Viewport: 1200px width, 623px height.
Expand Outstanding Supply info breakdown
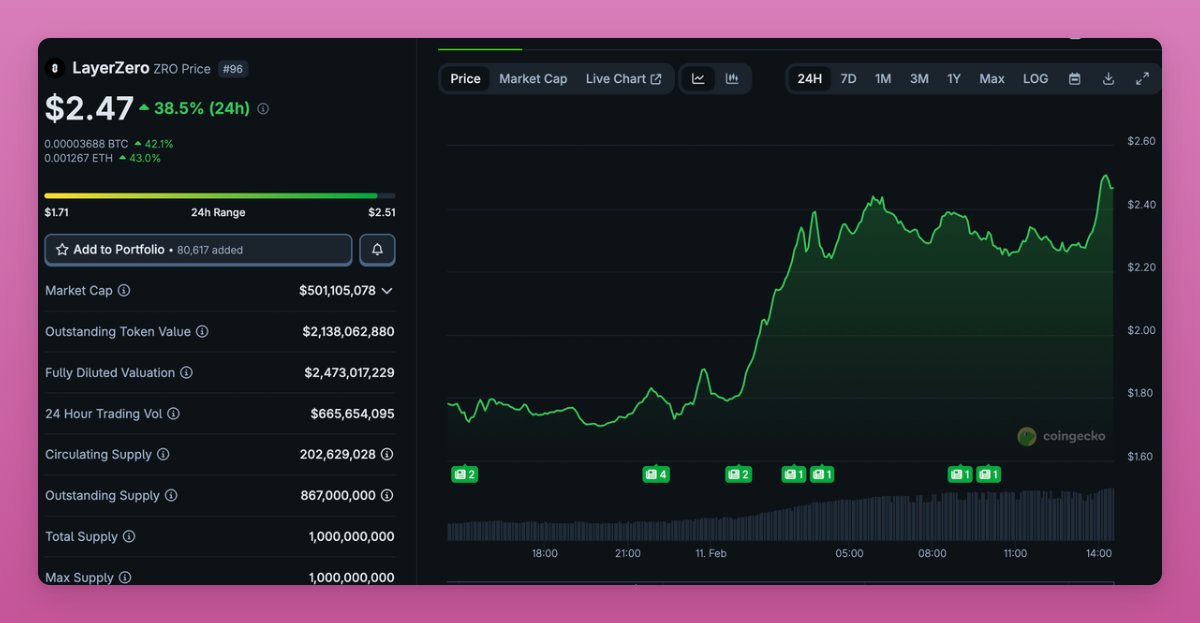click(387, 496)
